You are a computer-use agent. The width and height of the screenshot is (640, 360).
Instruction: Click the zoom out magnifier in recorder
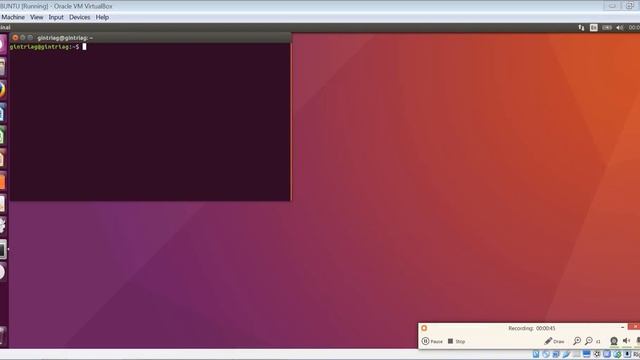[589, 341]
